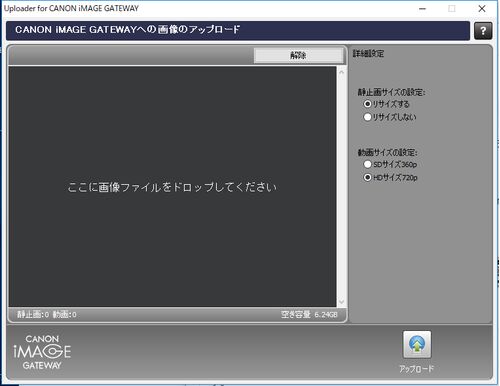
Task: Click the disabled maximize window button
Action: pos(452,9)
